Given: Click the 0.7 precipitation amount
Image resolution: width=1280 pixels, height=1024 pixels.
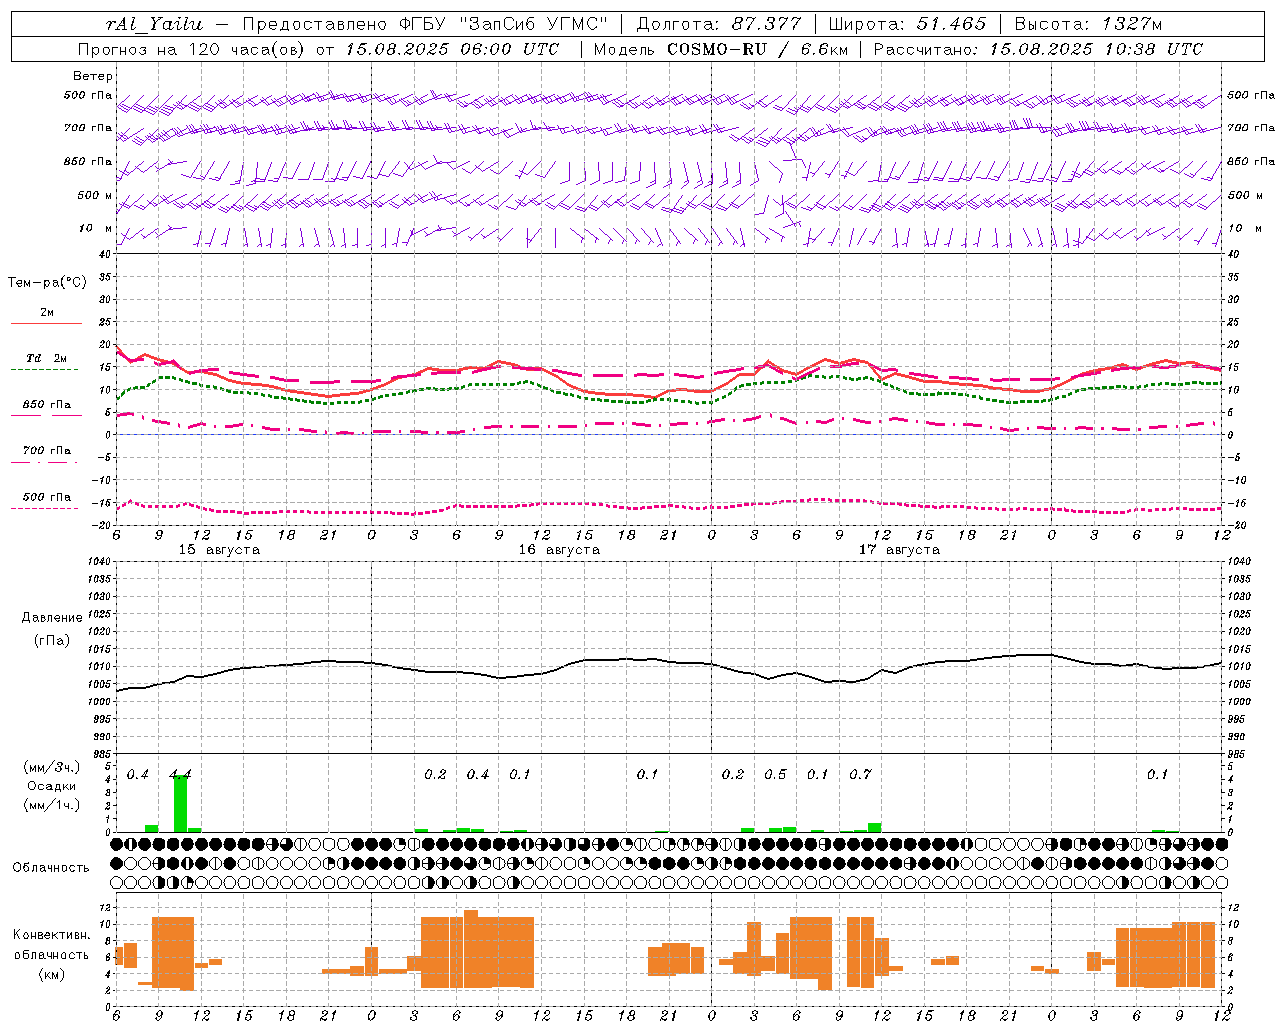Looking at the screenshot, I should 860,774.
